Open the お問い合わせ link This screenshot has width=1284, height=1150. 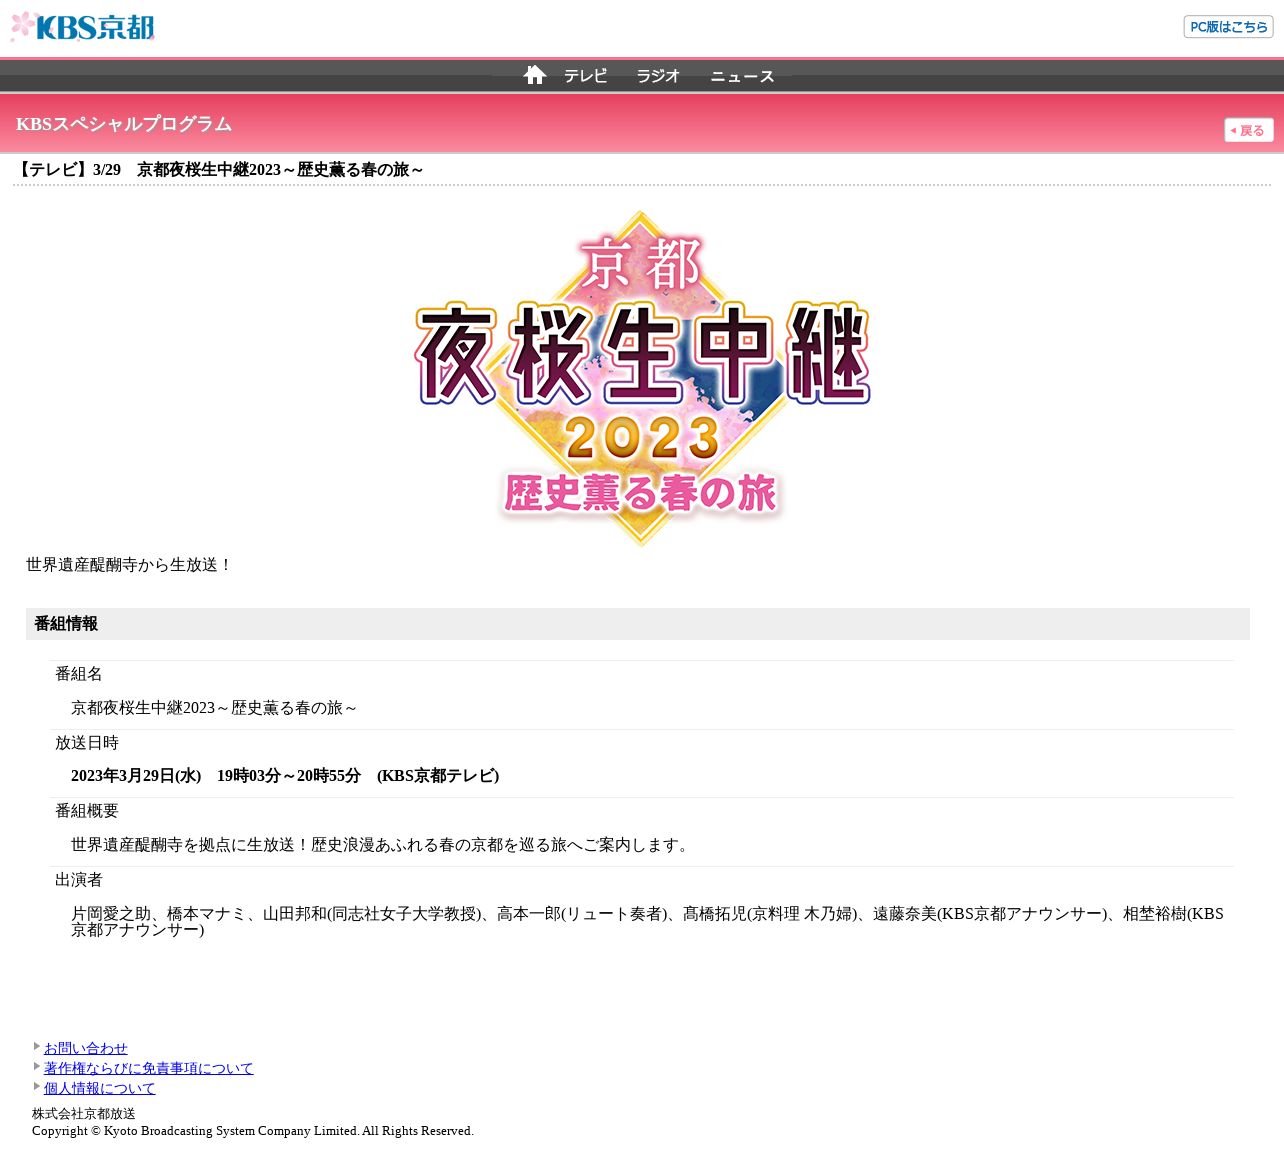pyautogui.click(x=86, y=1048)
